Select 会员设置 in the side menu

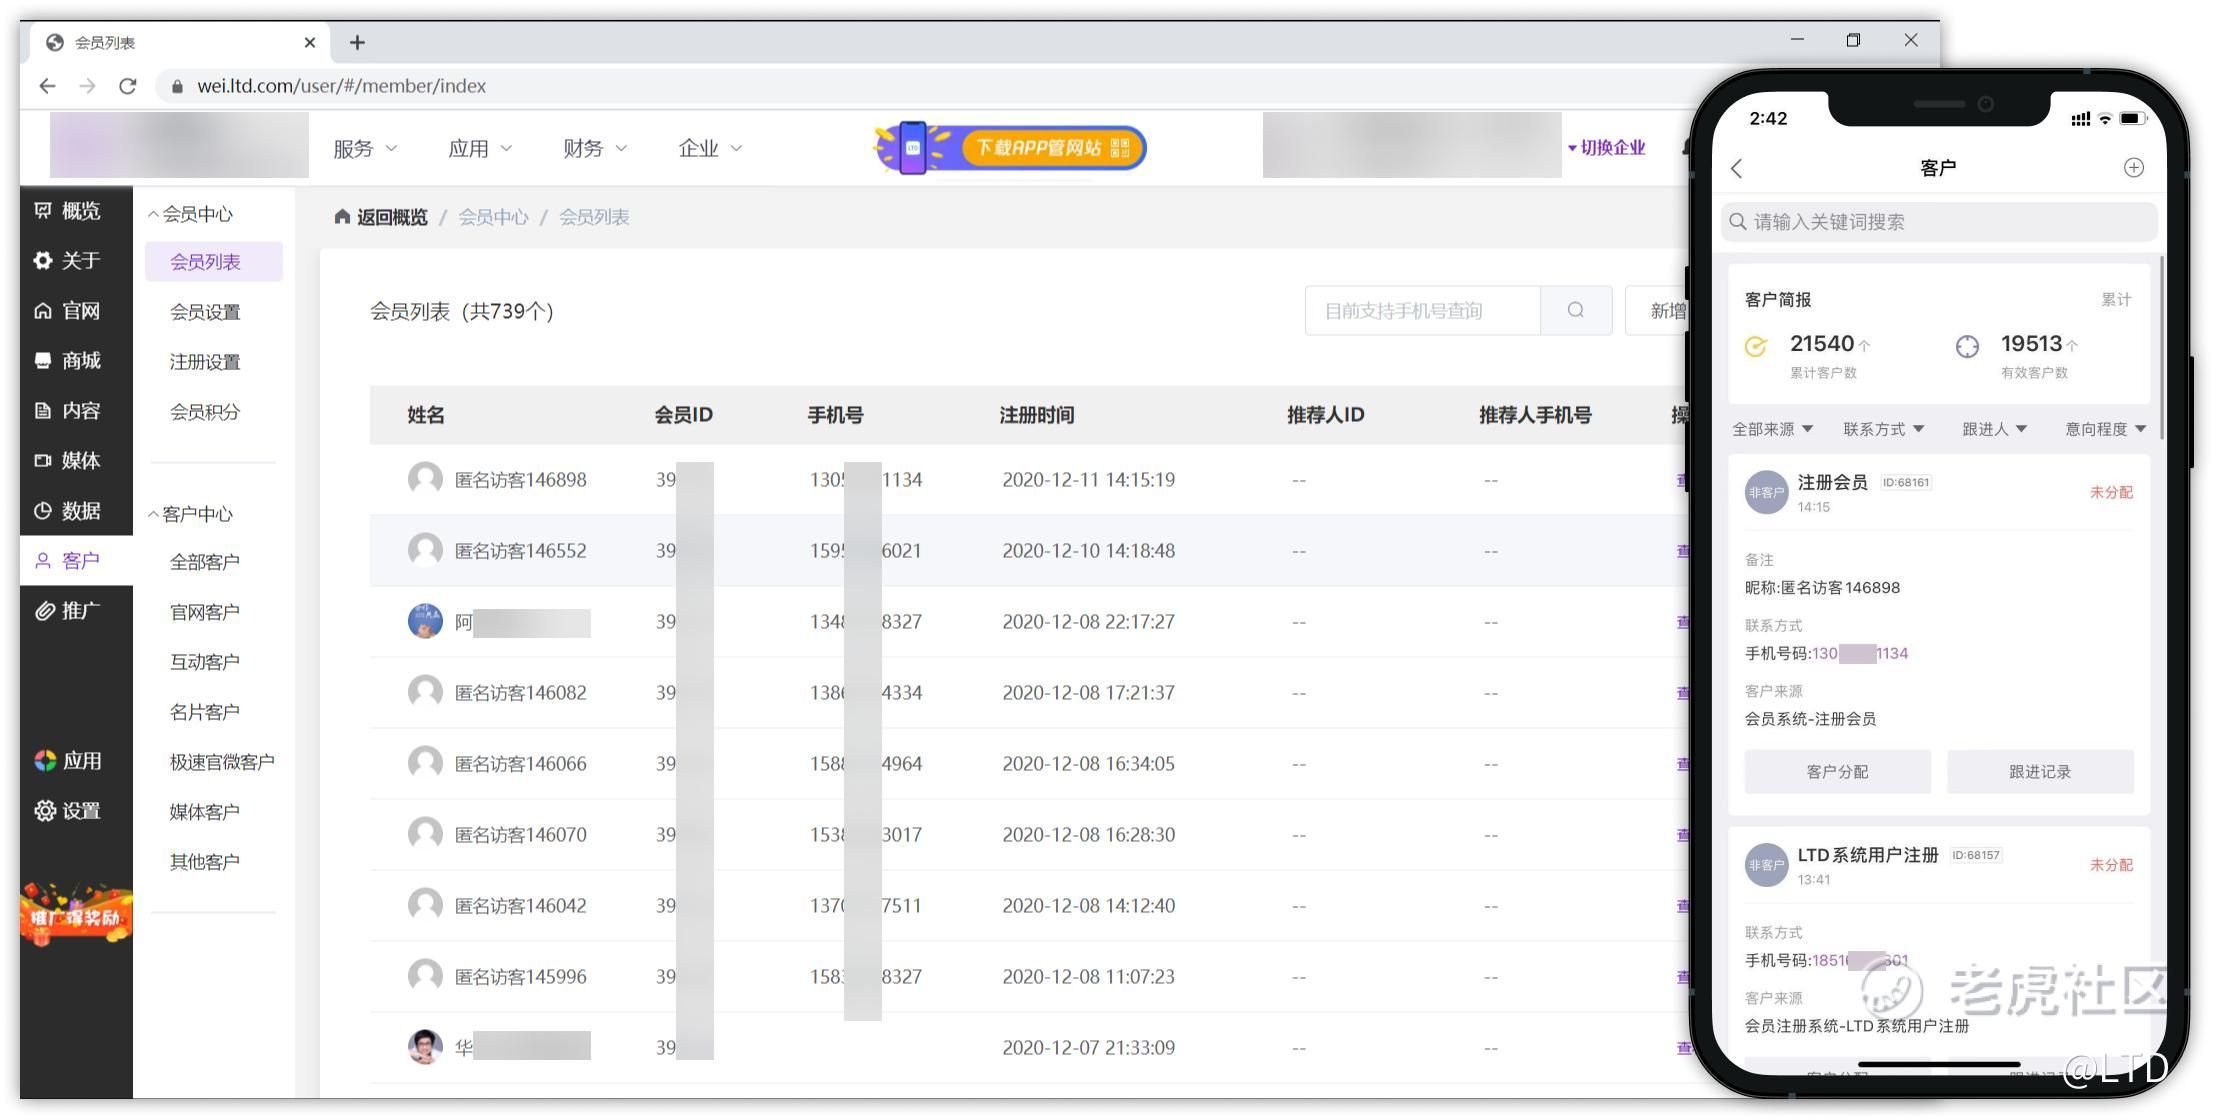(x=205, y=312)
